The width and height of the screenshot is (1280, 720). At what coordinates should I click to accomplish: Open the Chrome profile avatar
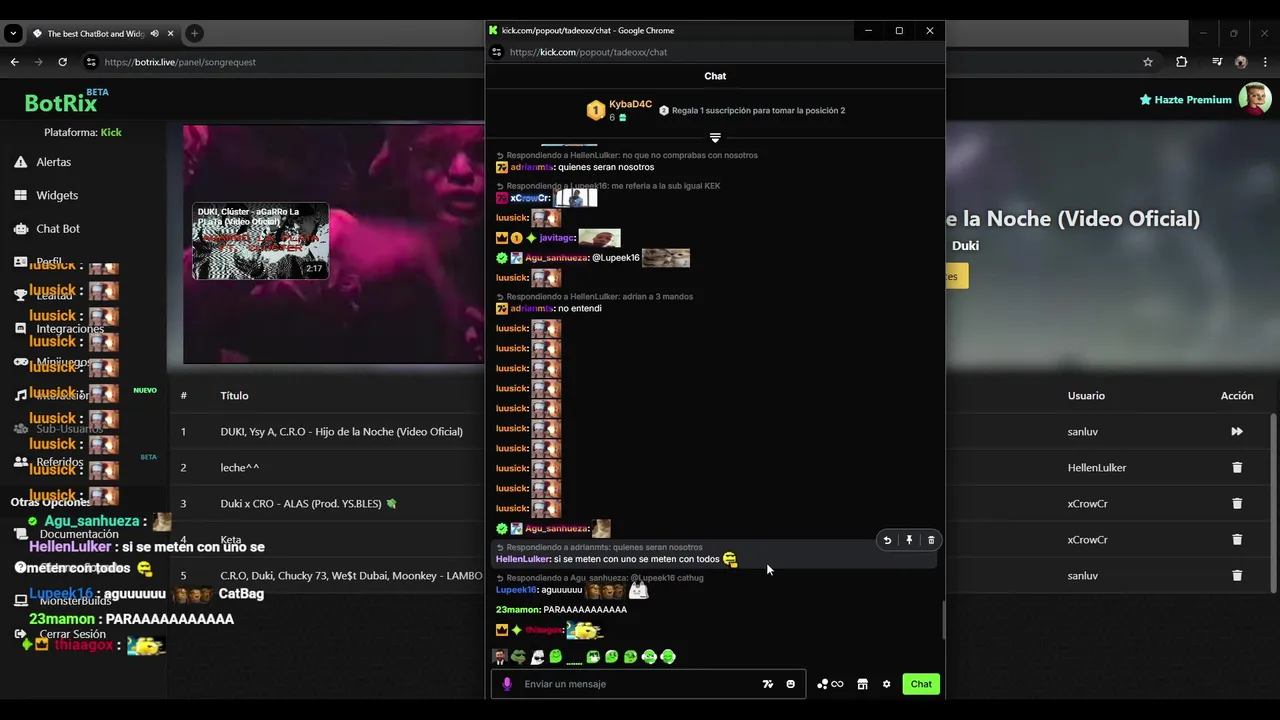click(x=1241, y=62)
